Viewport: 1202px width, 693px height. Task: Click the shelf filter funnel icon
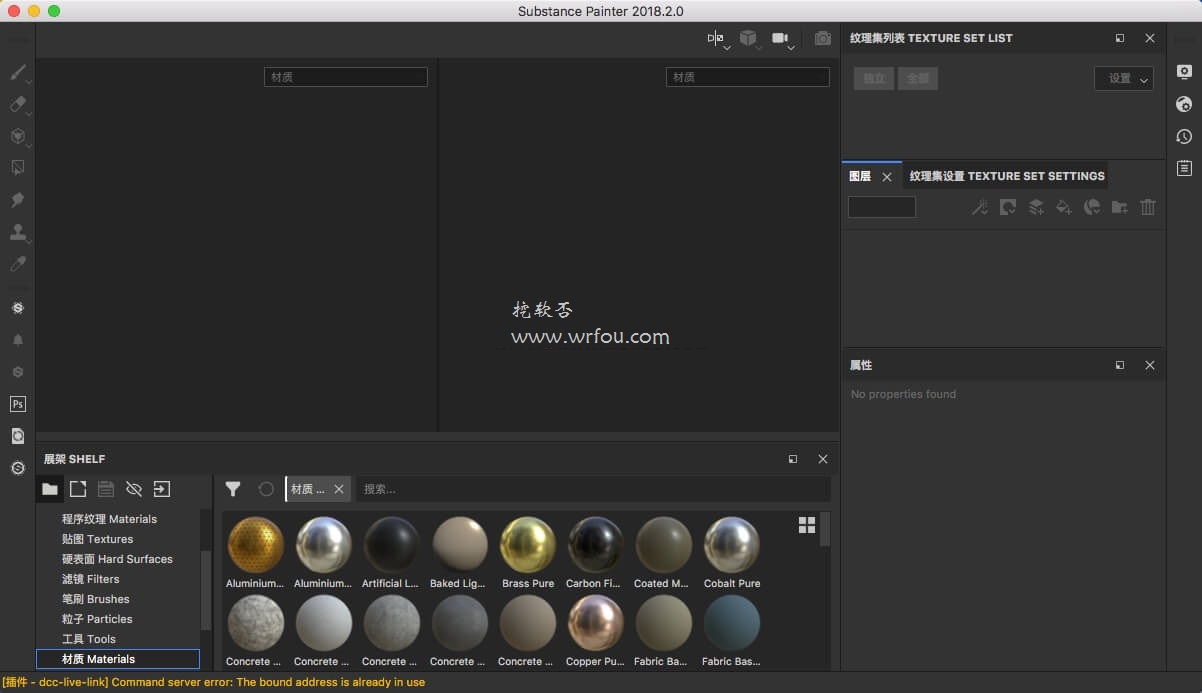[233, 489]
